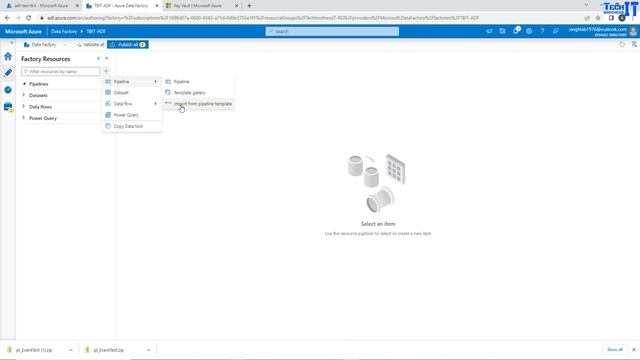Expand the Power Query tree node

[24, 118]
